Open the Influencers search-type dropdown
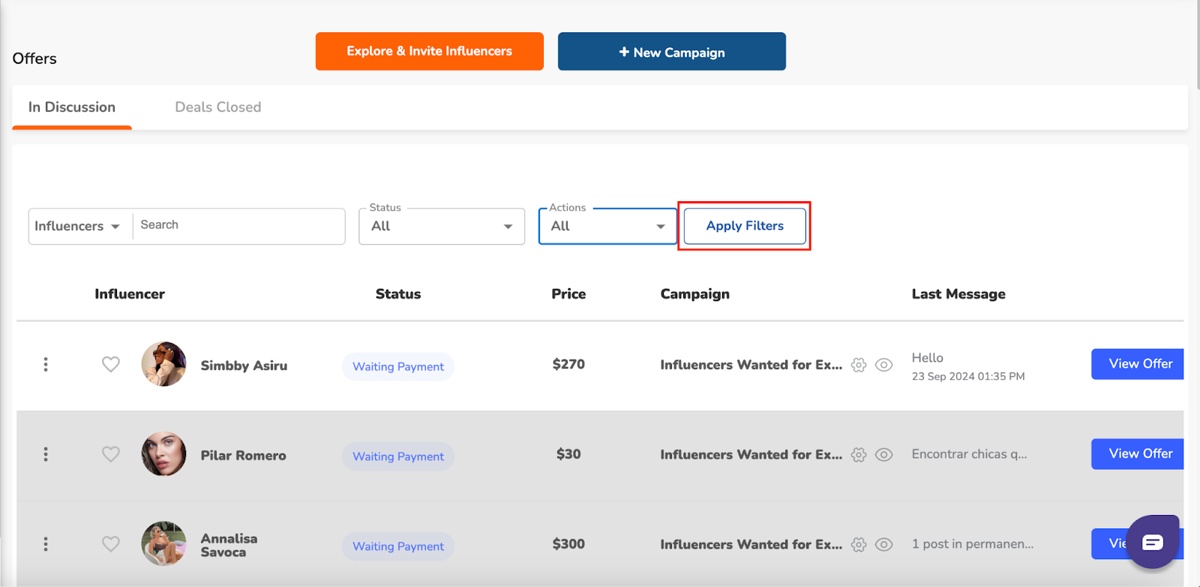This screenshot has width=1200, height=587. click(x=77, y=226)
